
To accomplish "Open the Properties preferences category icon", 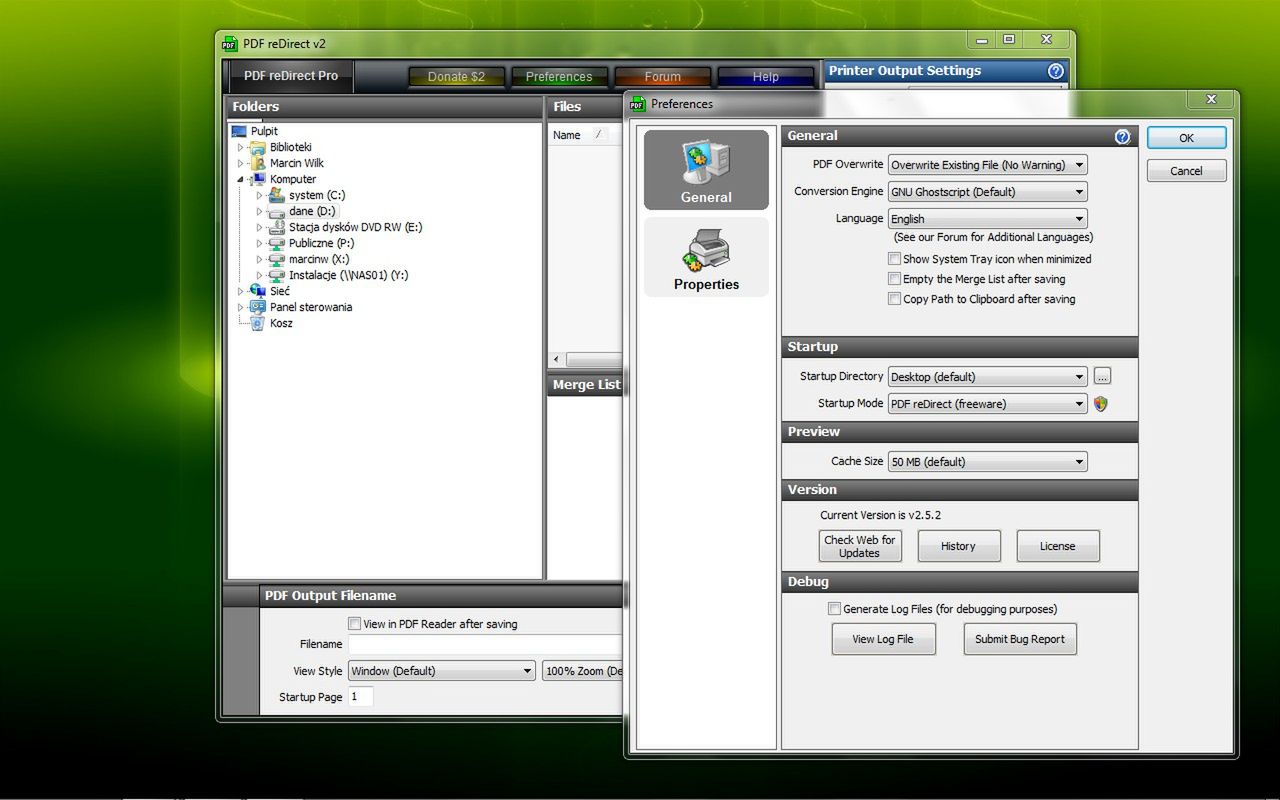I will (x=706, y=257).
